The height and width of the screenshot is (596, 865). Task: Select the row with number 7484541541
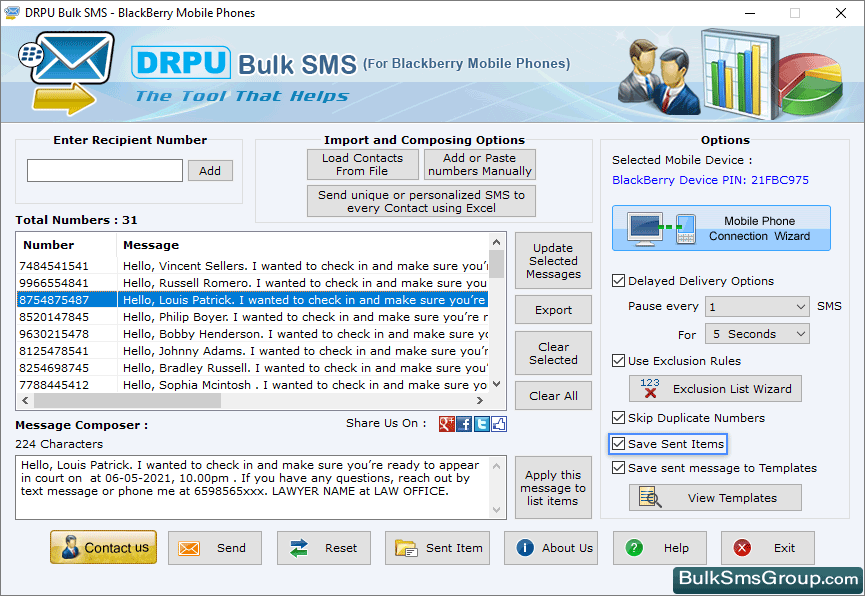click(253, 266)
